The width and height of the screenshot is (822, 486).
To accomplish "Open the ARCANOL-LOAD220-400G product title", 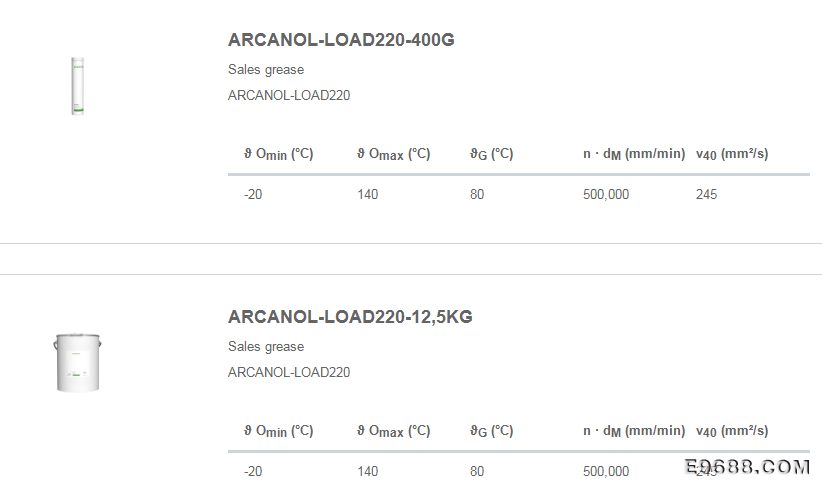I will coord(341,40).
